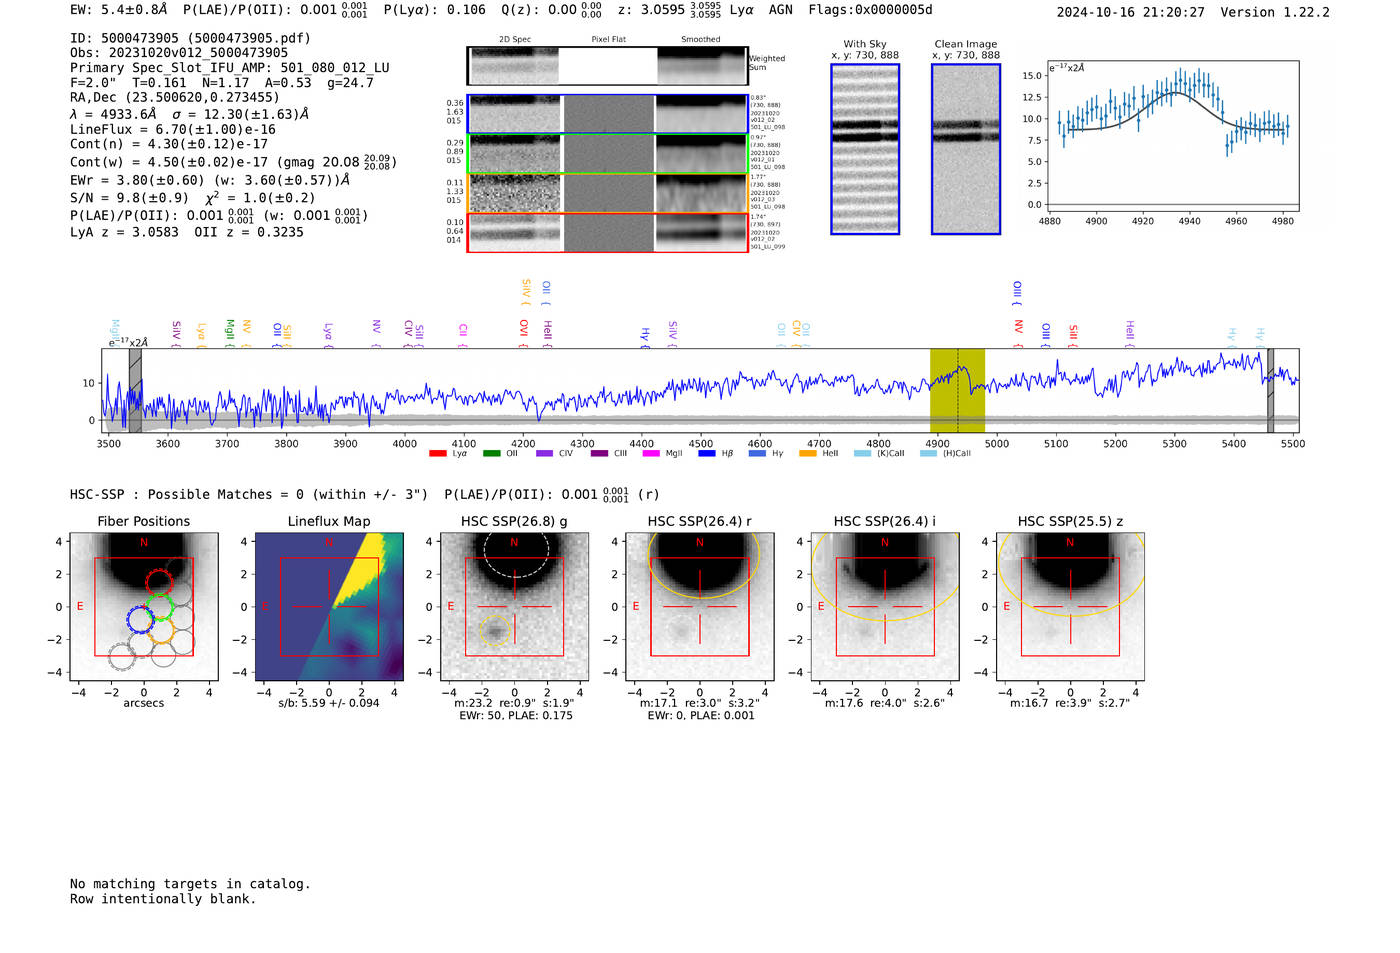Select the blue-bordered 2D spectrum fiber row
Viewport: 1400px width, 953px height.
(608, 114)
